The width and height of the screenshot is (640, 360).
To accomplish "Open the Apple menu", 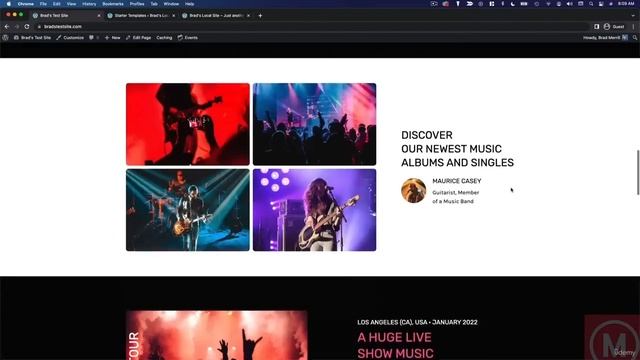I will pos(9,4).
